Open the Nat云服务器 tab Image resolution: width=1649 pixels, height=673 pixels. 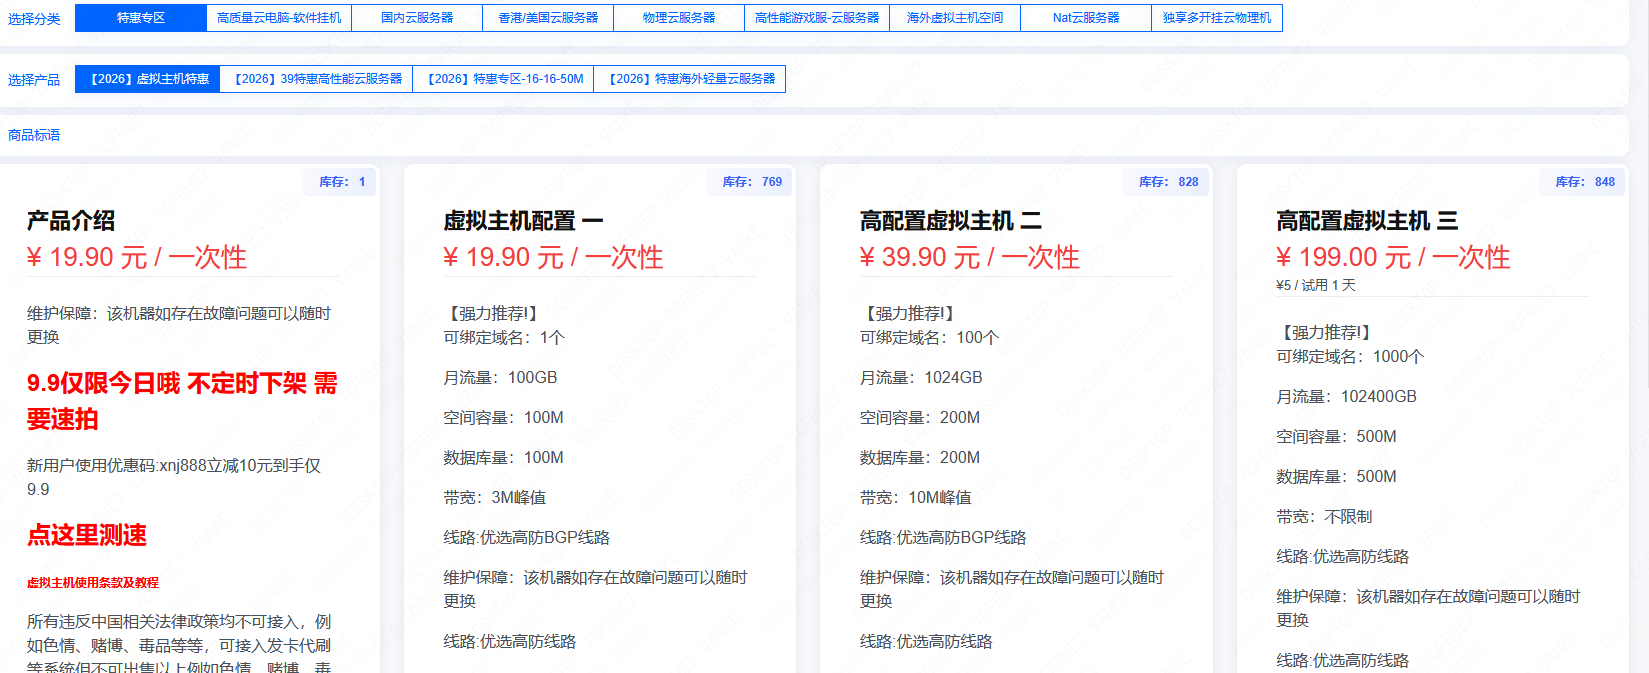point(1086,18)
